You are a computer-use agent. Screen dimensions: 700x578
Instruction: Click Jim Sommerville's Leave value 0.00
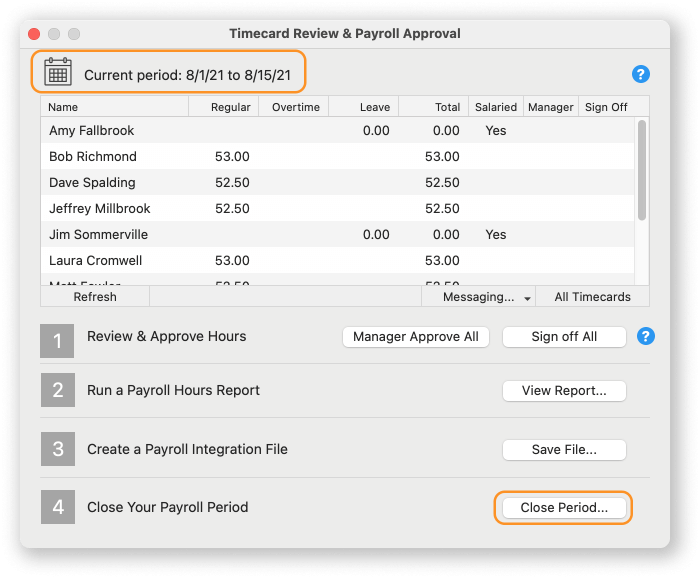pos(376,235)
